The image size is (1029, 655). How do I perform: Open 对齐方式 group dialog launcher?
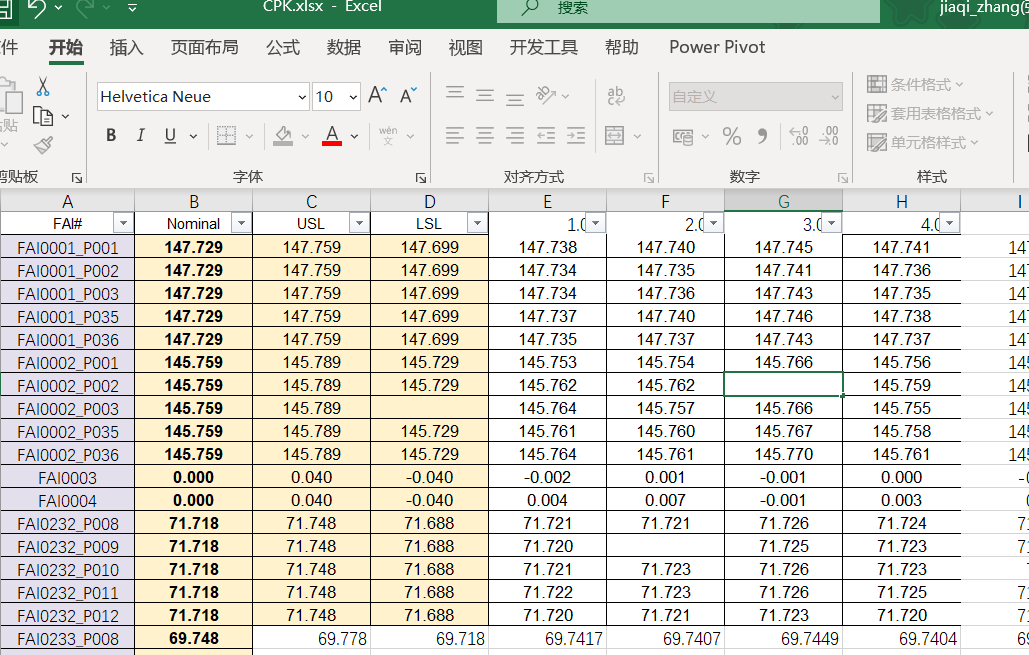click(x=648, y=178)
